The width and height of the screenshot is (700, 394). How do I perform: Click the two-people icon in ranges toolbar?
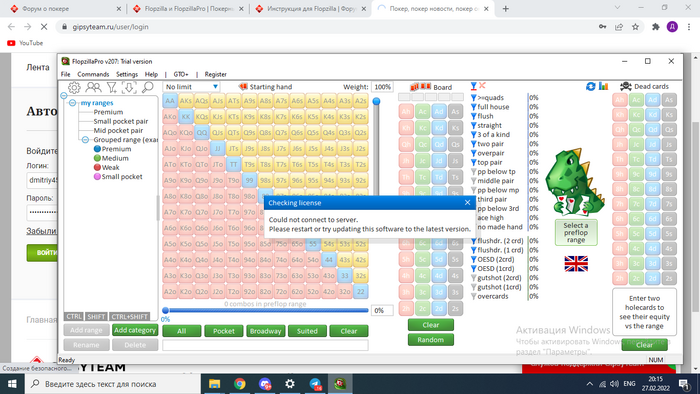pyautogui.click(x=93, y=87)
